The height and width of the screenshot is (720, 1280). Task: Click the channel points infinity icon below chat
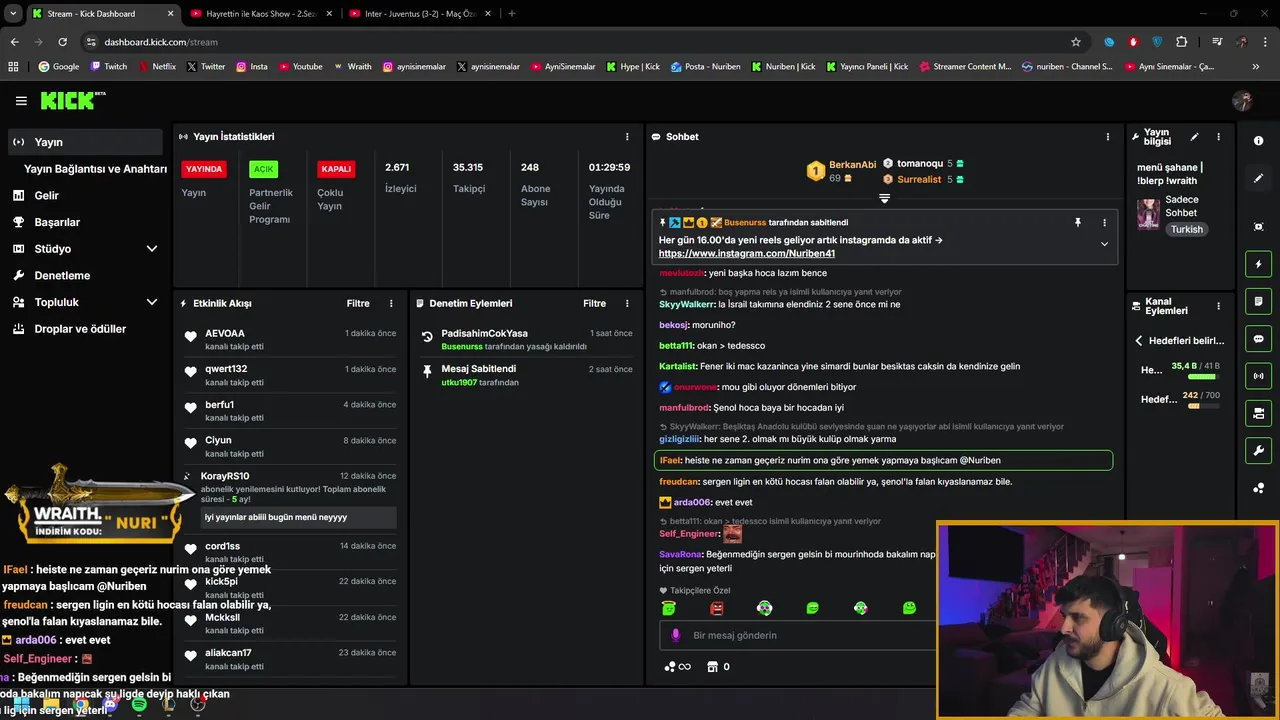[x=677, y=667]
